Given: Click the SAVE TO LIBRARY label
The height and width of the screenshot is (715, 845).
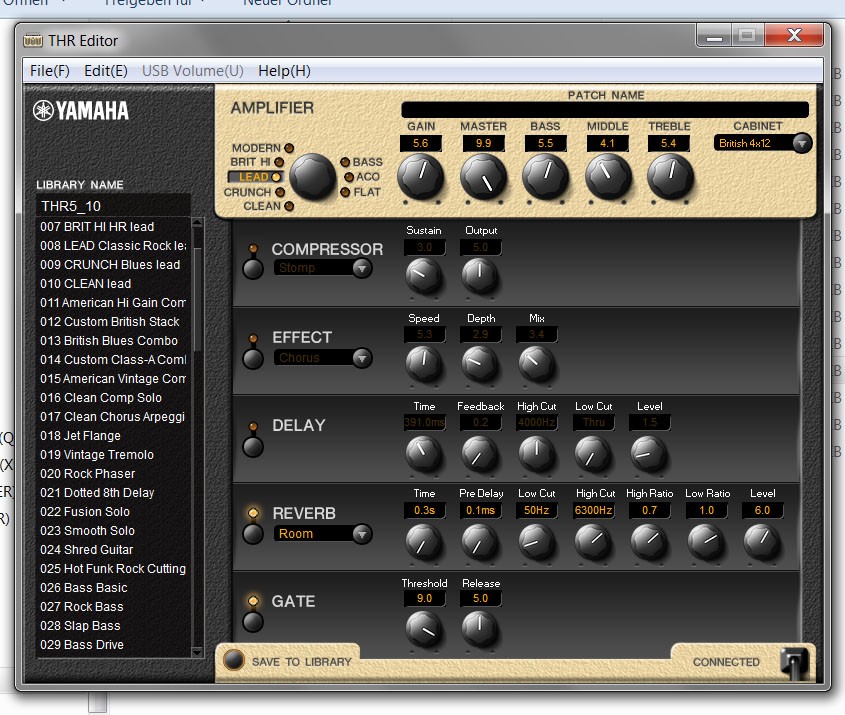Looking at the screenshot, I should (302, 662).
